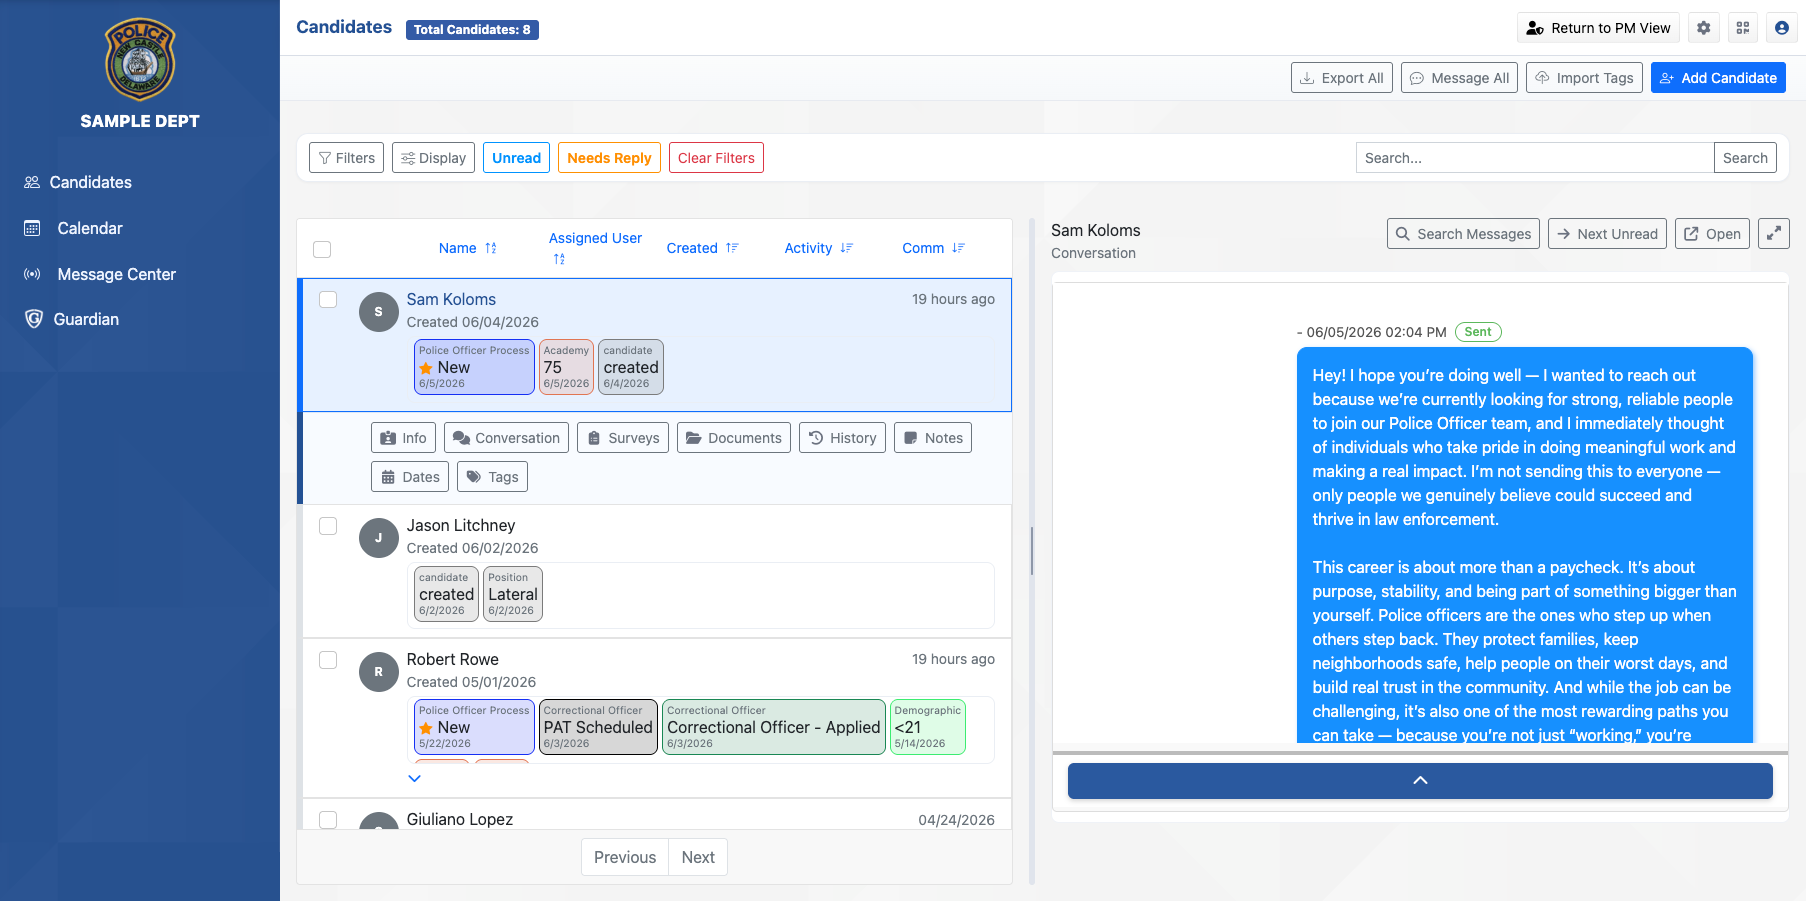Click into the candidate Search field
The height and width of the screenshot is (901, 1806).
1535,158
